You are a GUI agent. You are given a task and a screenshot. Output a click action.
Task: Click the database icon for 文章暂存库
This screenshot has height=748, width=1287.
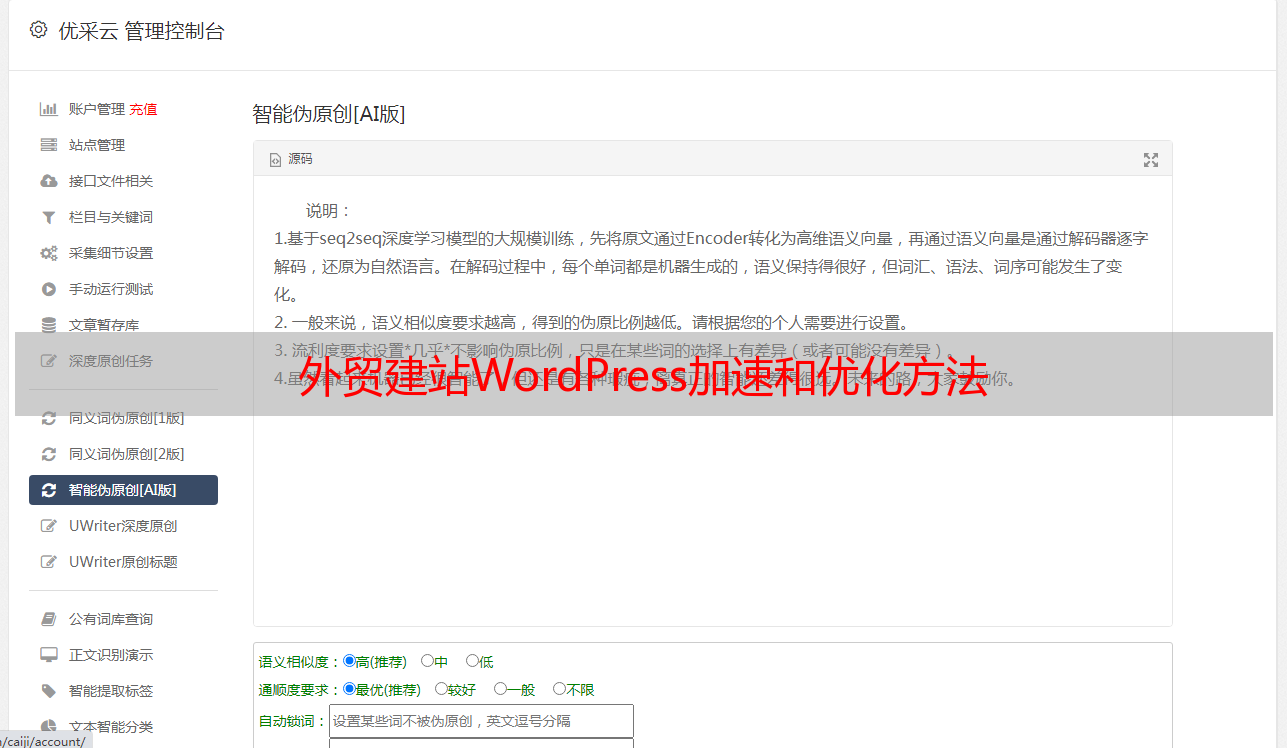(48, 325)
